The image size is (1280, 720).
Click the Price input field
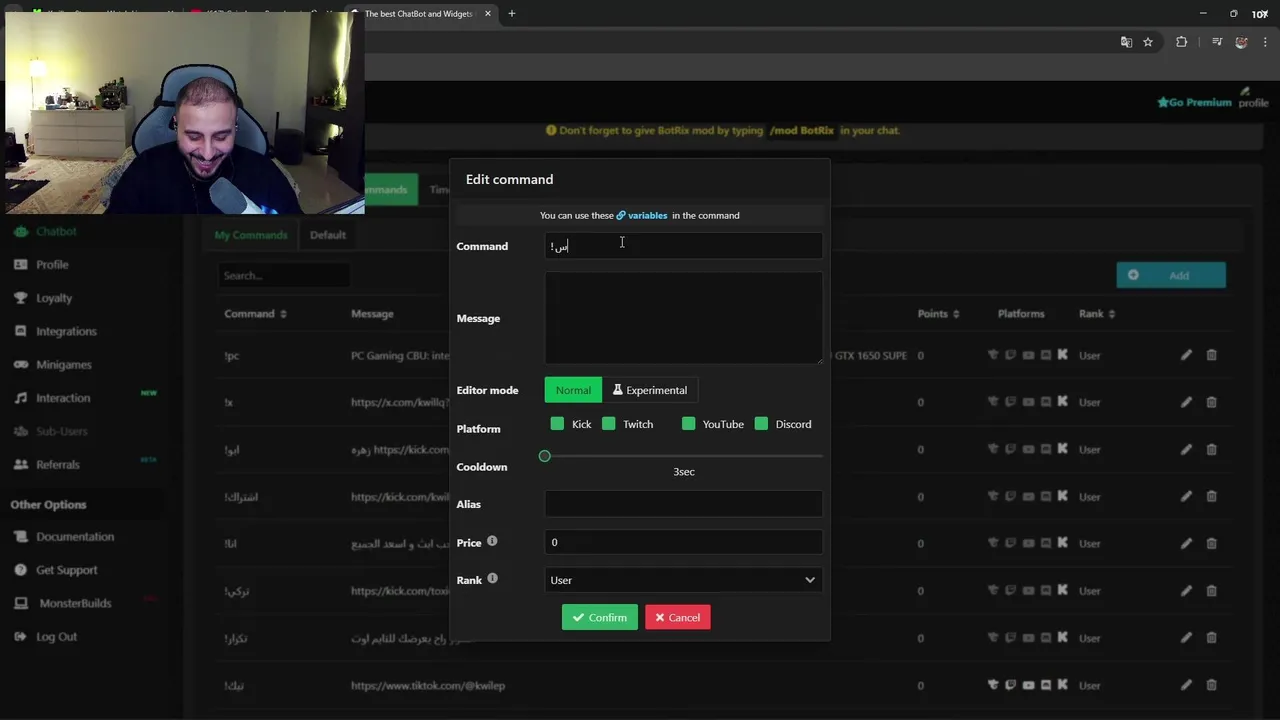[683, 542]
